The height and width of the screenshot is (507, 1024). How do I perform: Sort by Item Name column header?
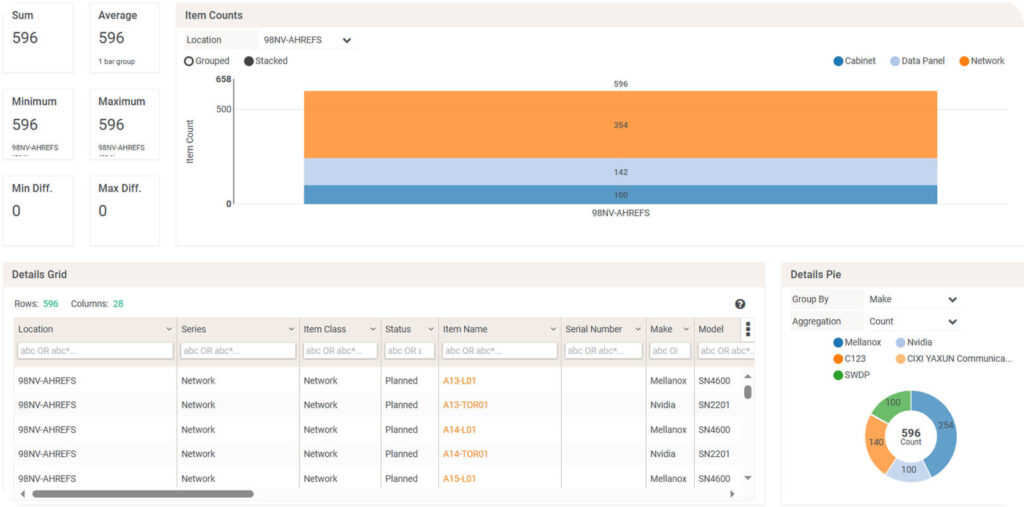pyautogui.click(x=493, y=329)
